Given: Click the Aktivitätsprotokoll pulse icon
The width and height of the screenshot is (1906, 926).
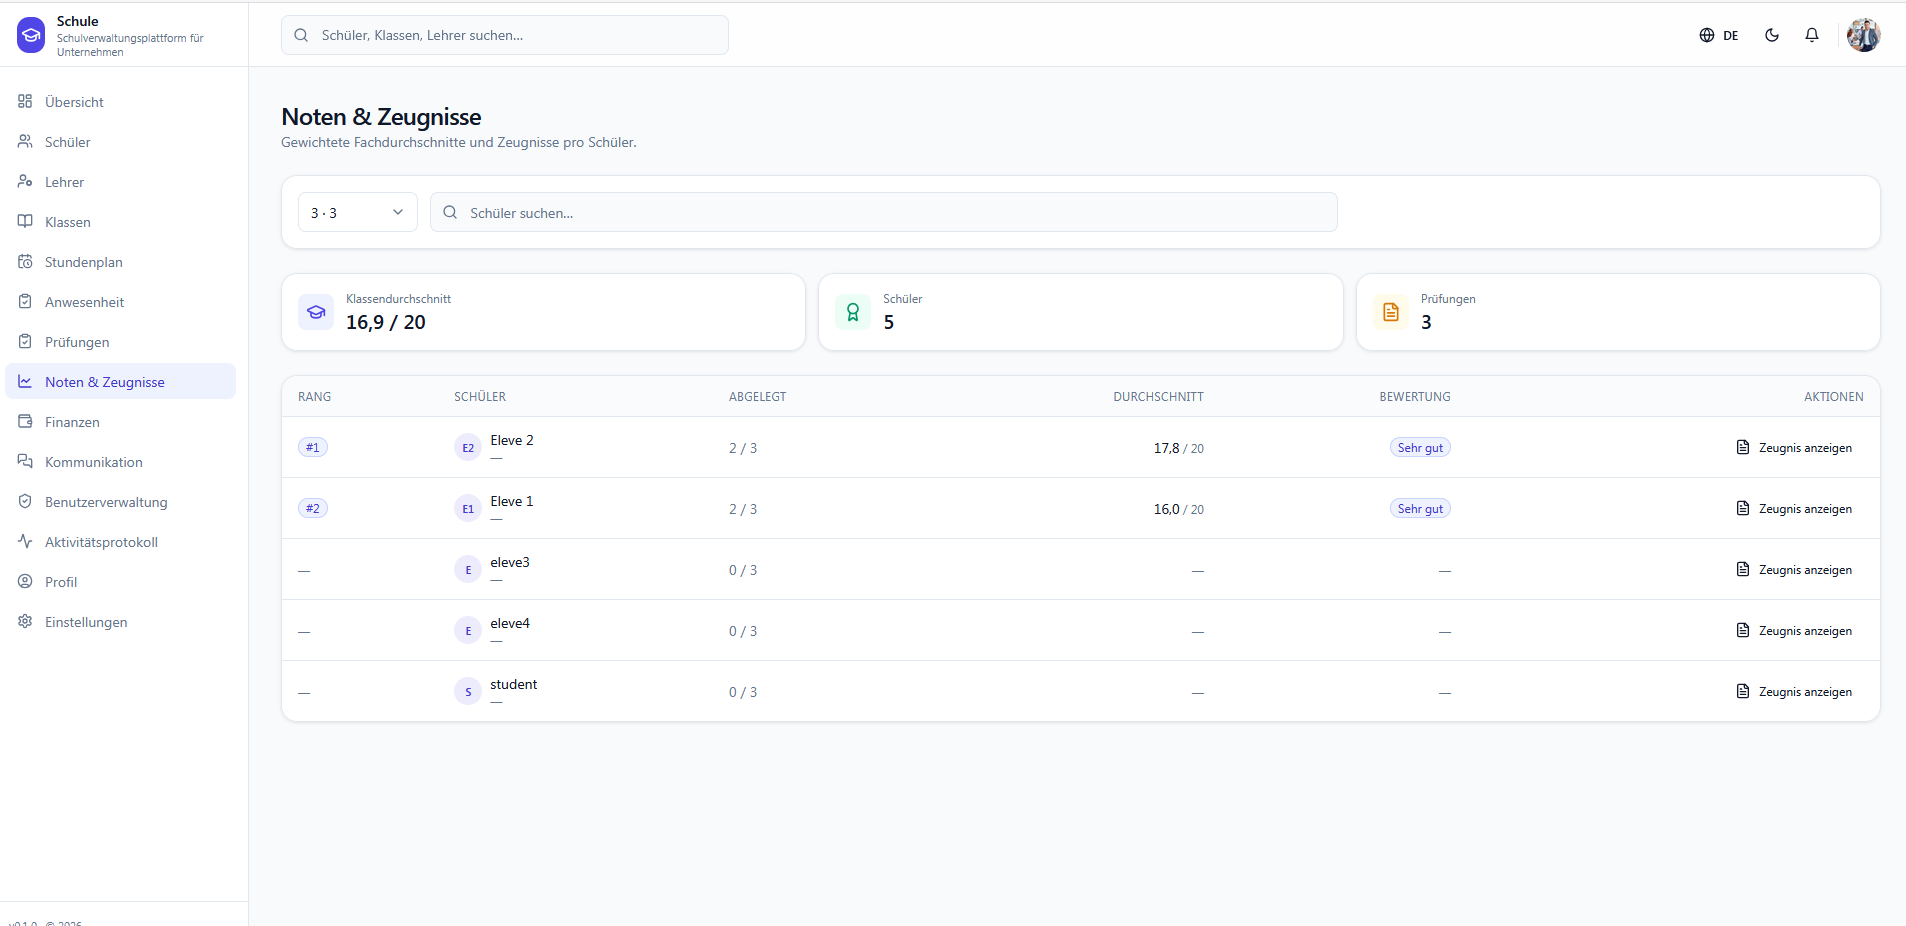Looking at the screenshot, I should (25, 541).
